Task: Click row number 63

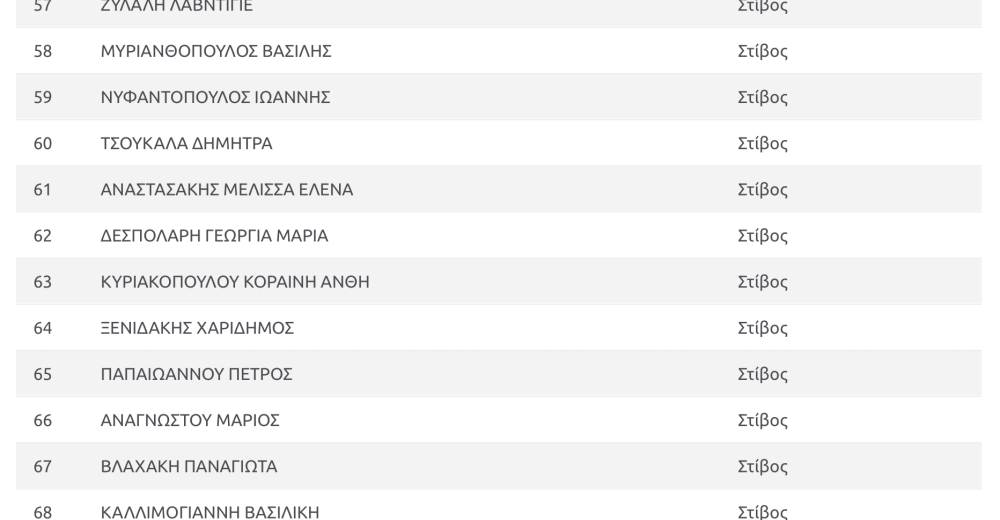Action: coord(43,282)
